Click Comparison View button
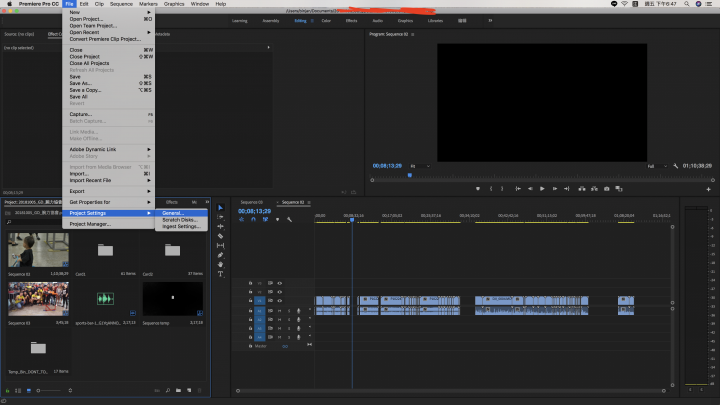Image resolution: width=720 pixels, height=405 pixels. point(619,189)
